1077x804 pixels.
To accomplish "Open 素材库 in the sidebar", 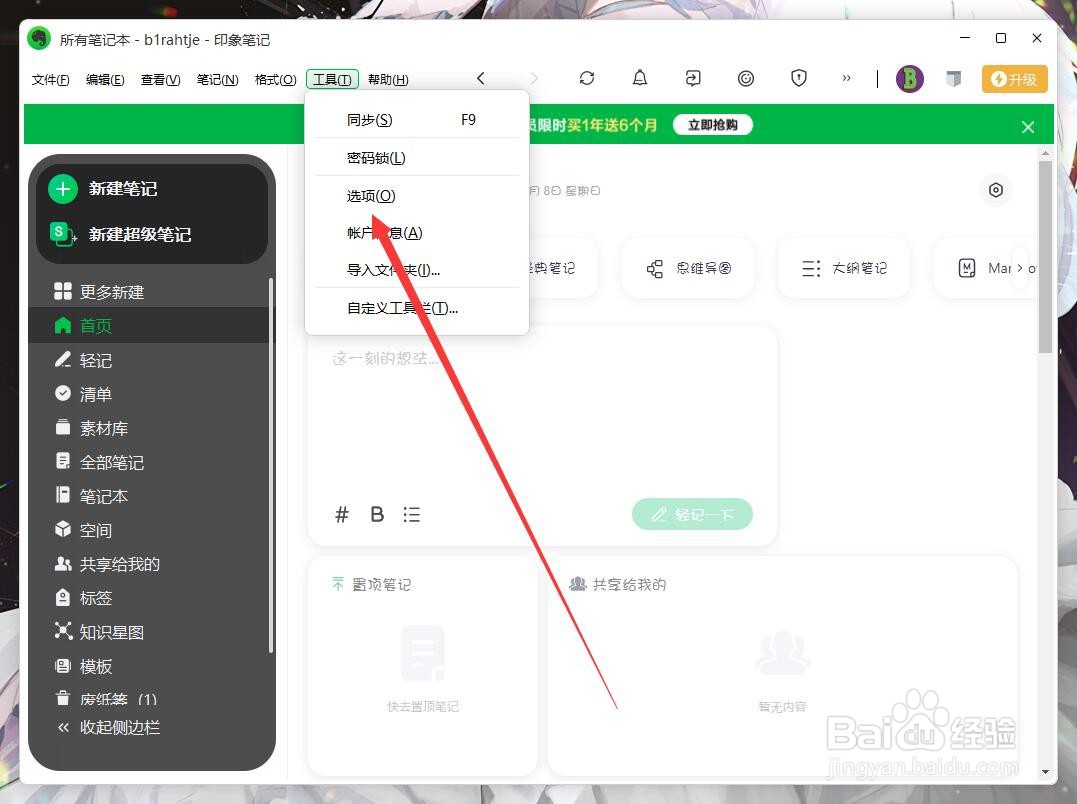I will tap(150, 428).
